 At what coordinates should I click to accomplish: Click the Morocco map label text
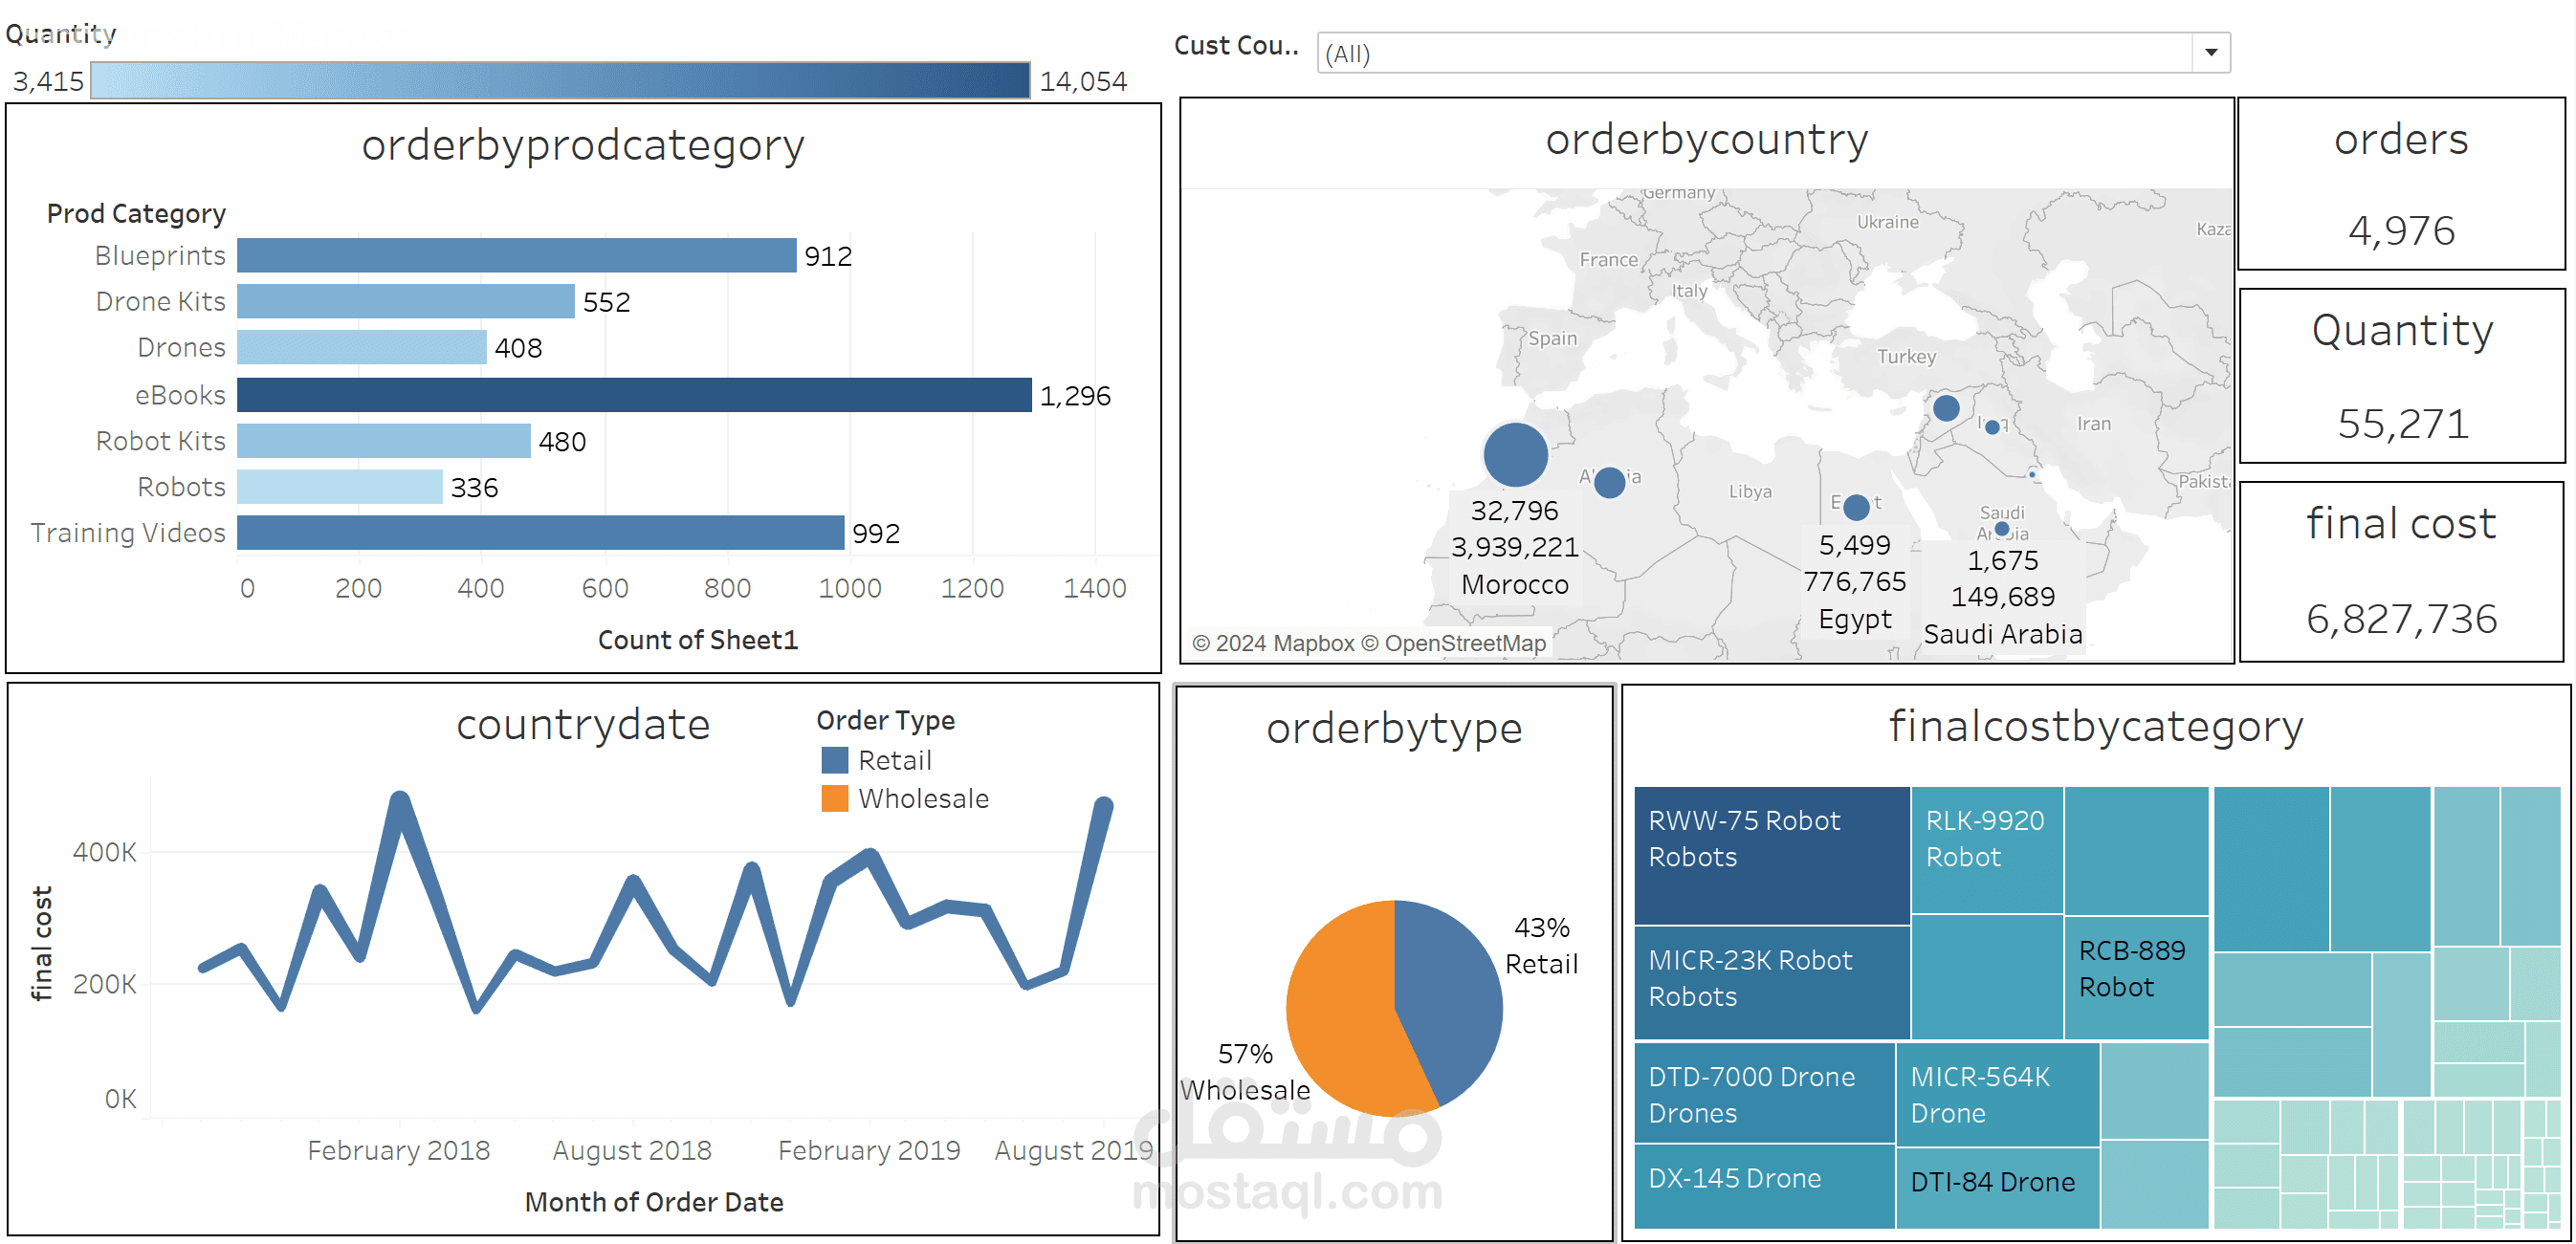coord(1515,584)
